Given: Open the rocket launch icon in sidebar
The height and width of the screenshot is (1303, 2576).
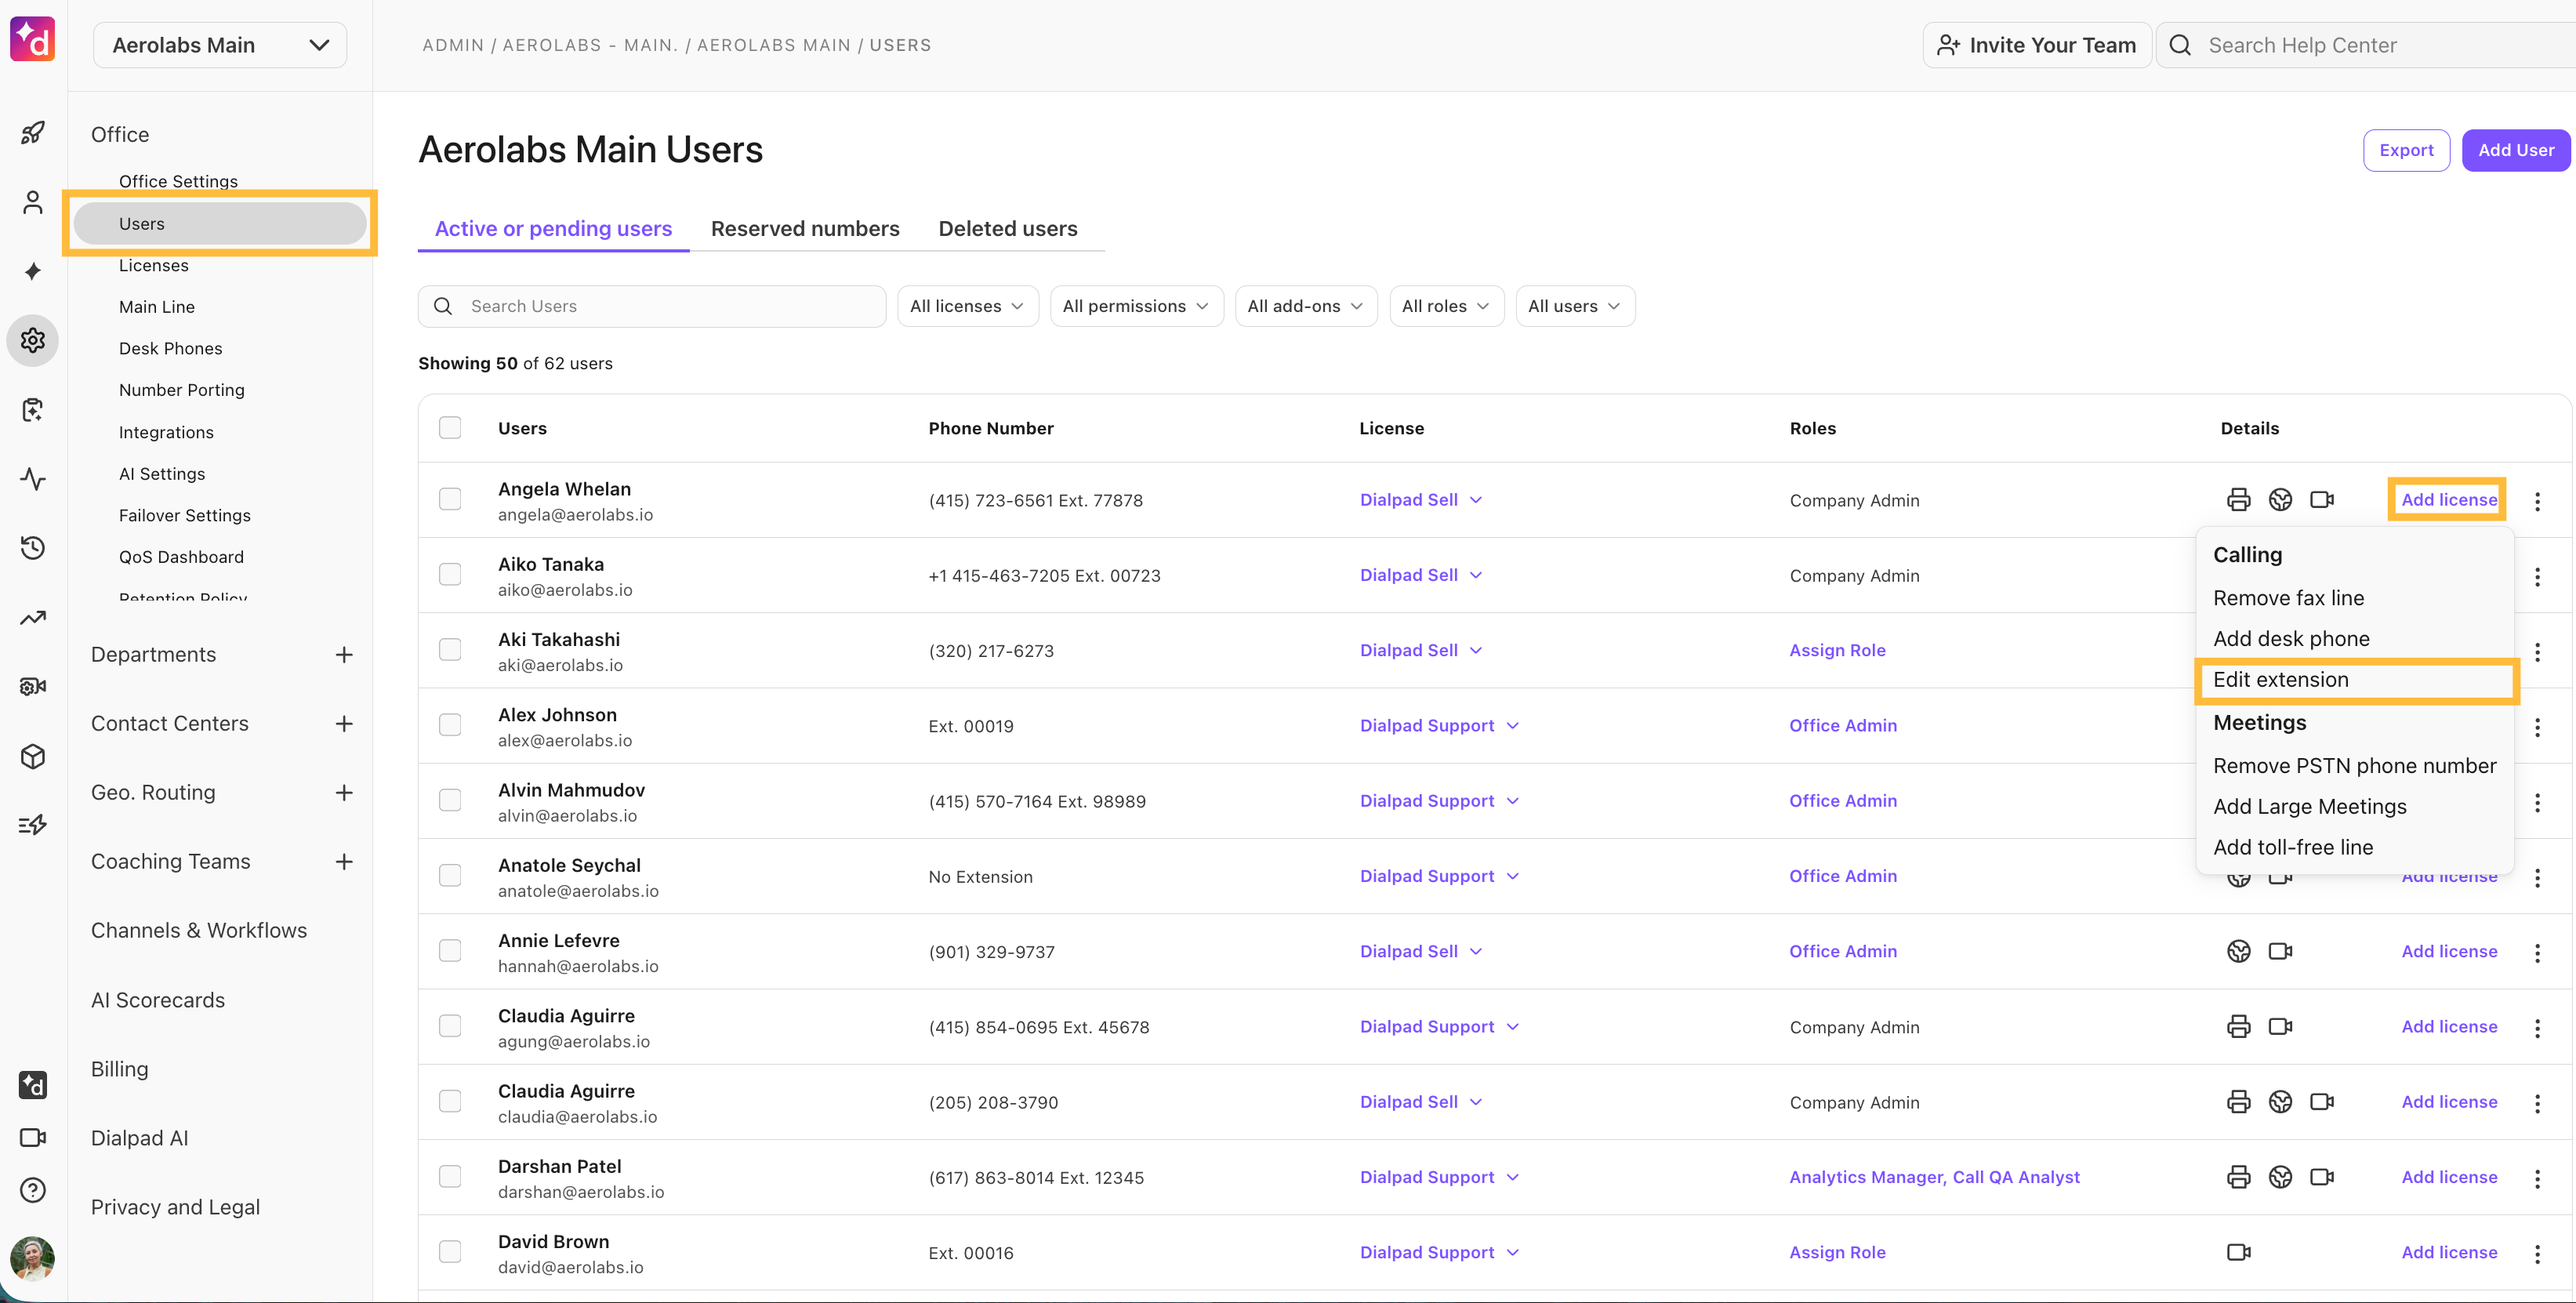Looking at the screenshot, I should [x=33, y=133].
